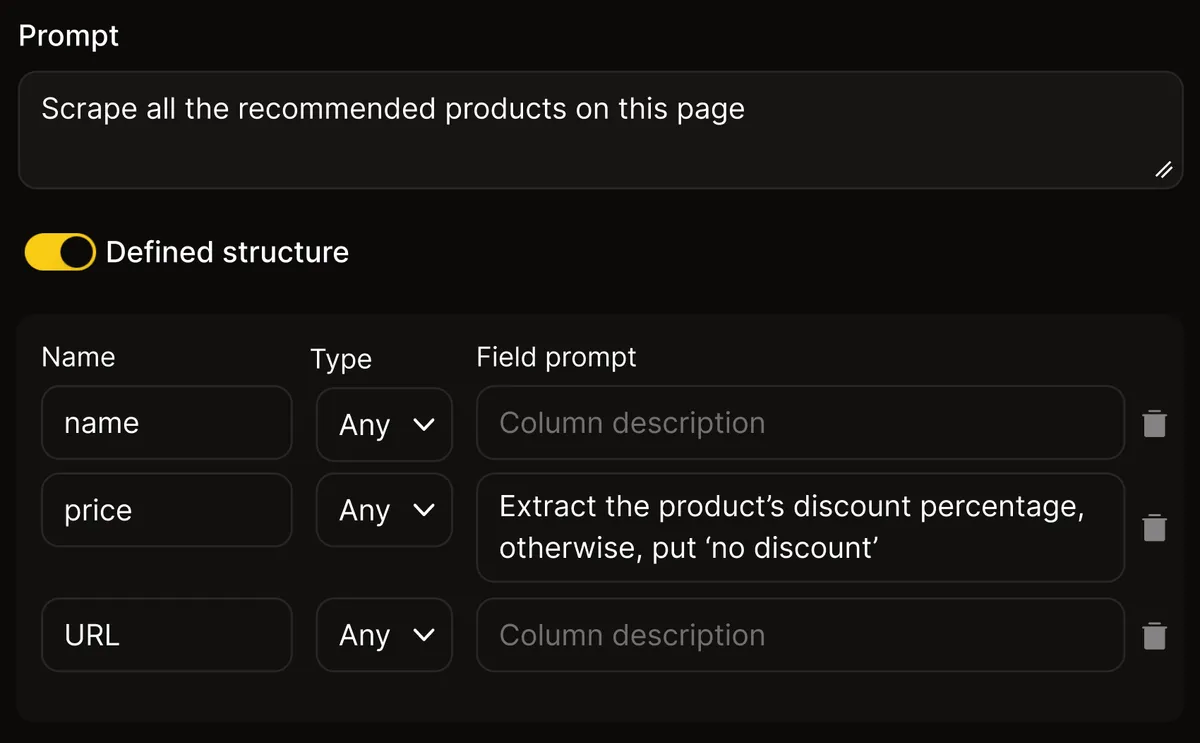Remove the URL row using its trash icon
This screenshot has height=743, width=1200.
click(1154, 636)
